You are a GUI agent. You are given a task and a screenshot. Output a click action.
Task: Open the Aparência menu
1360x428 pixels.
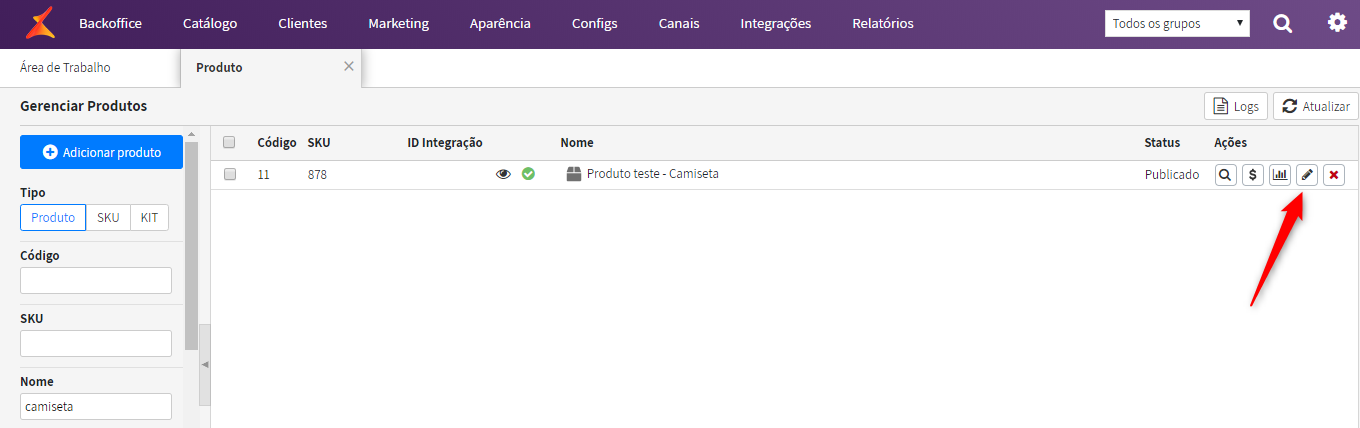(500, 23)
